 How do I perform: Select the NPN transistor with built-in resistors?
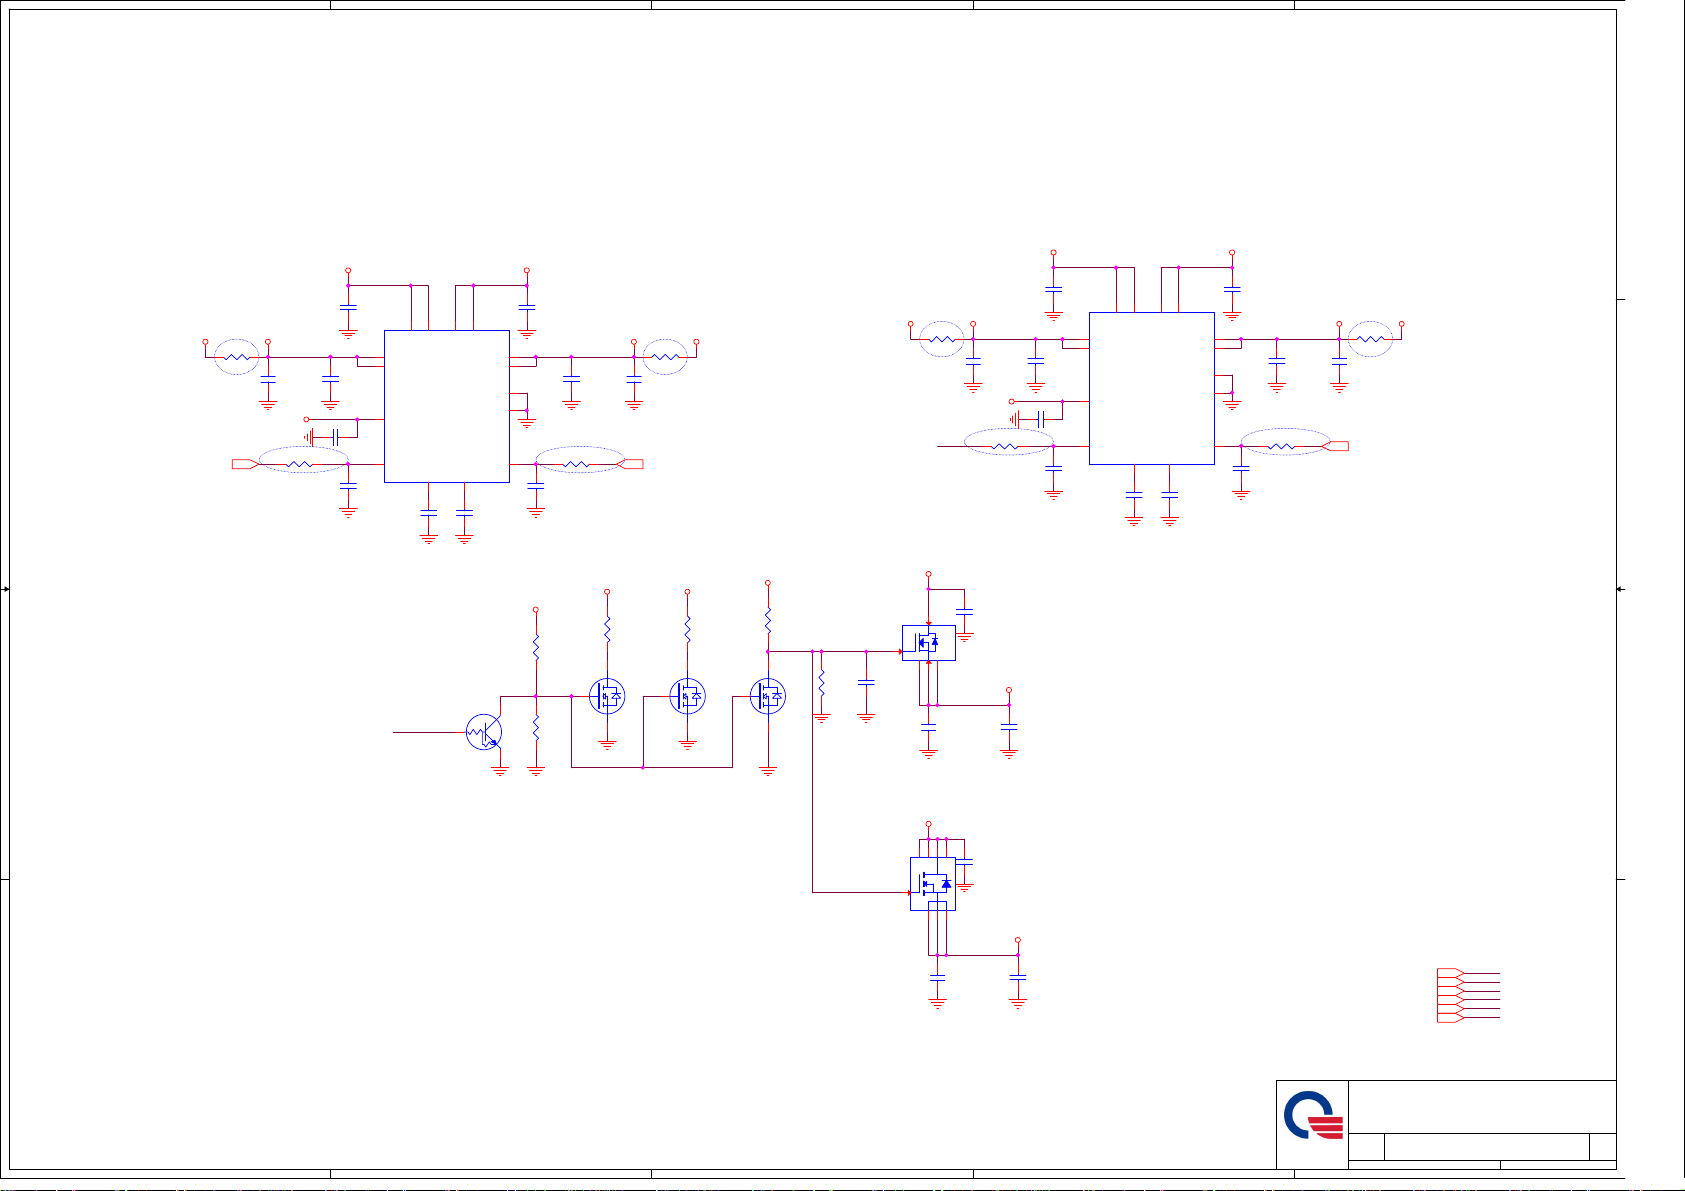pos(484,732)
